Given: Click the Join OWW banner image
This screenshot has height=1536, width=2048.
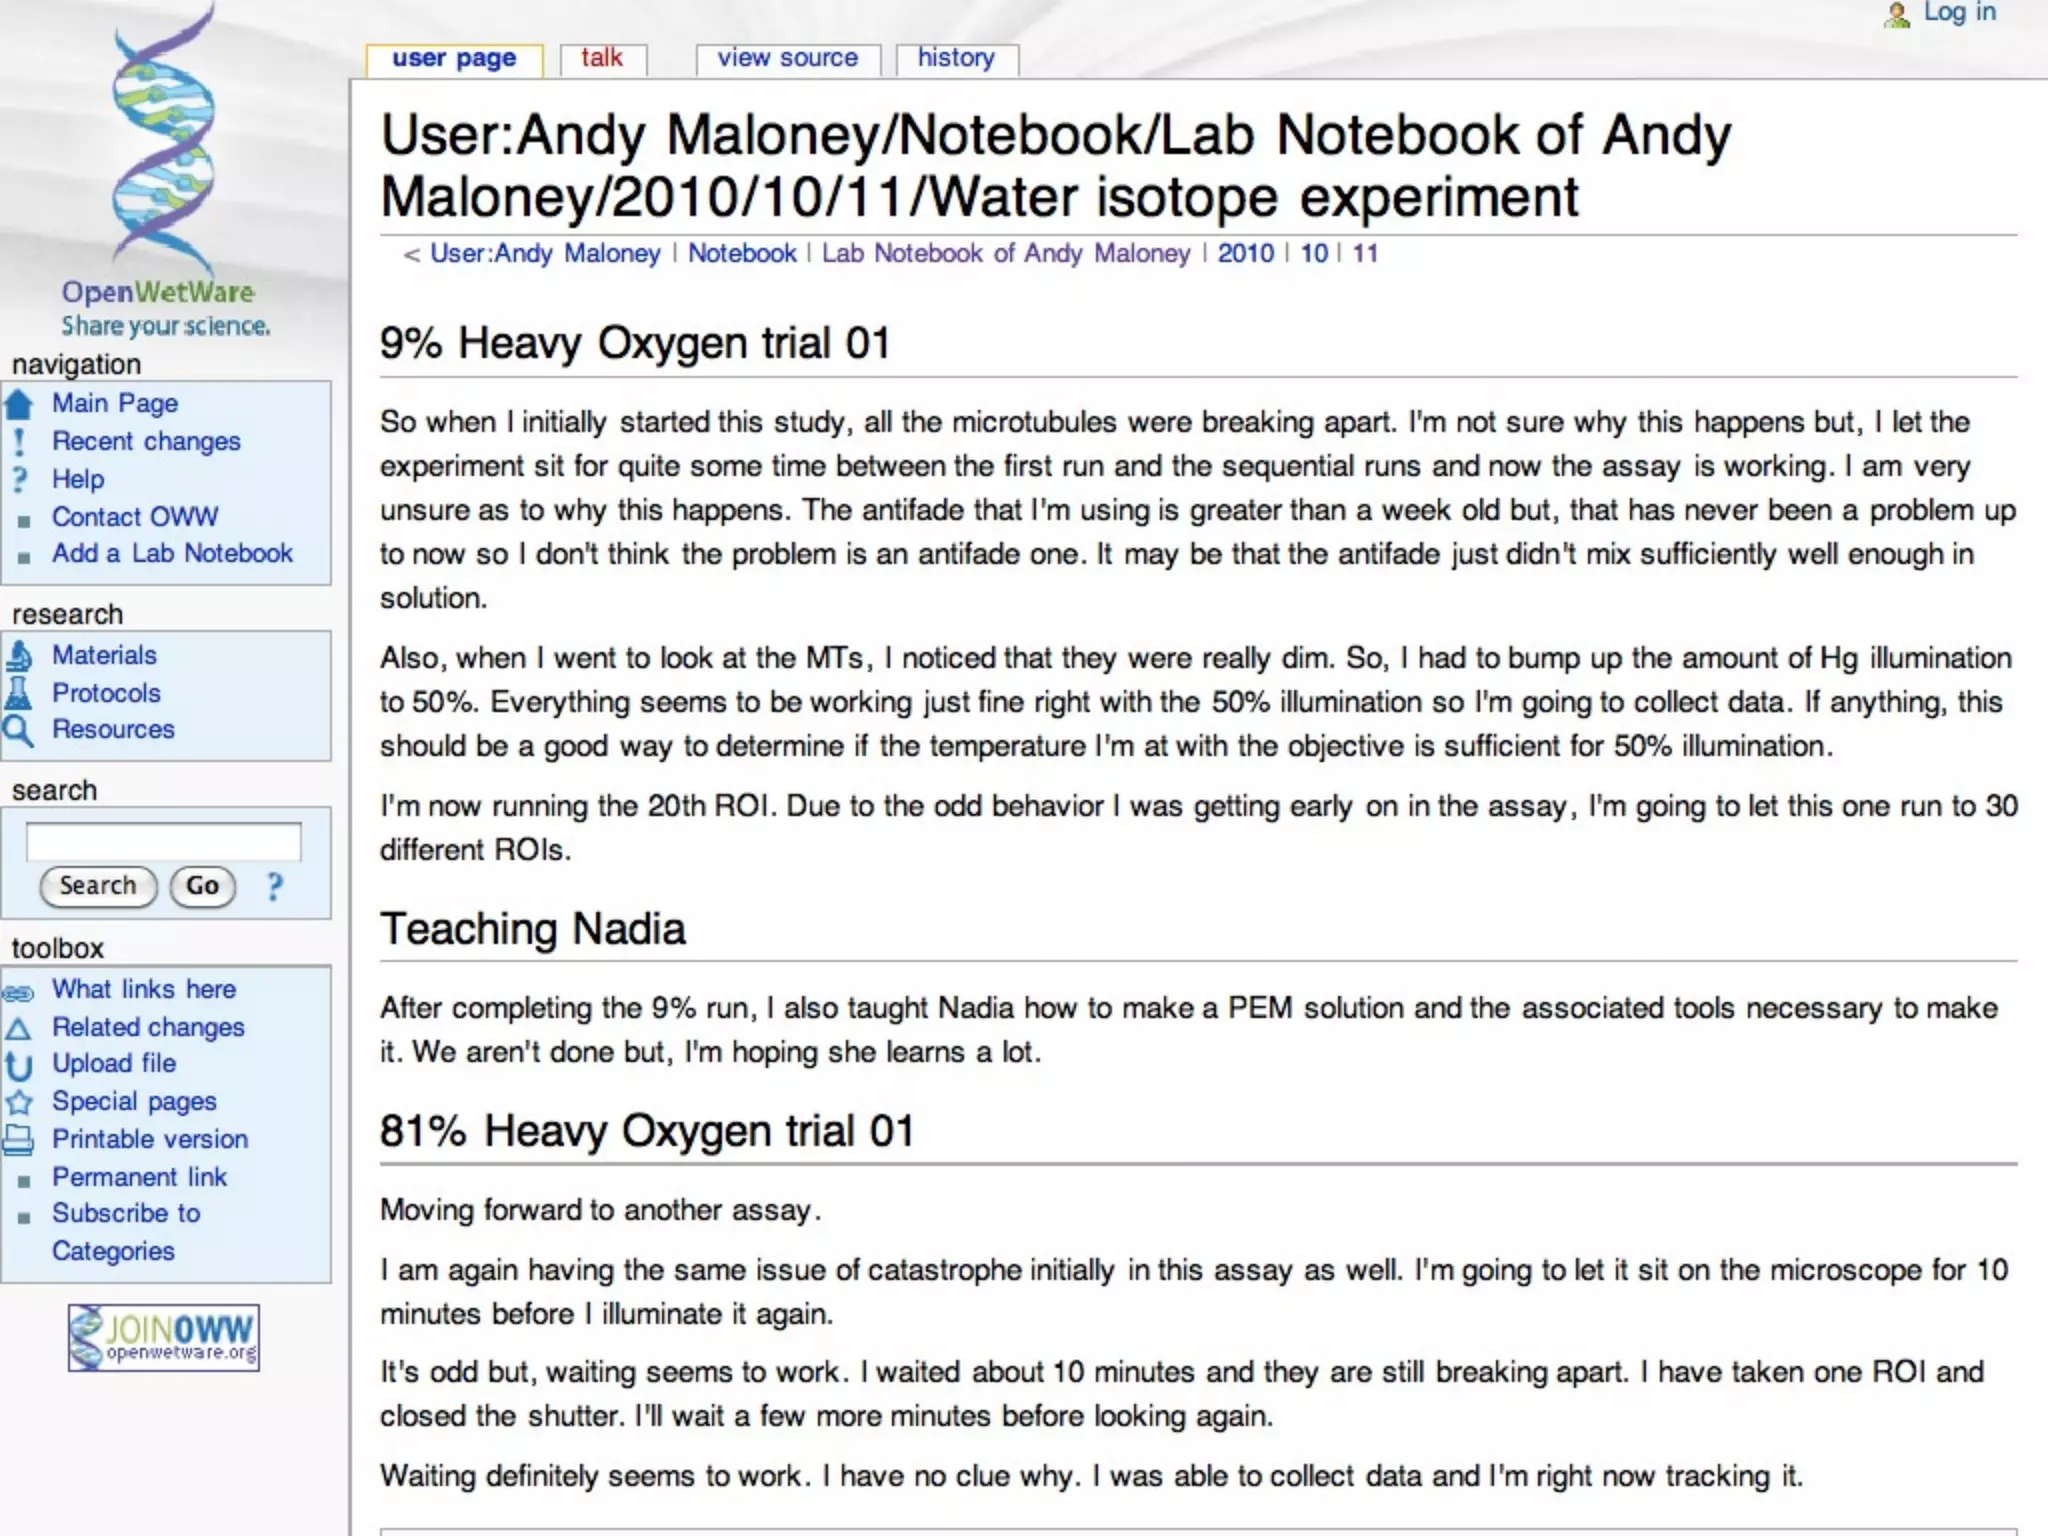Looking at the screenshot, I should [x=164, y=1337].
